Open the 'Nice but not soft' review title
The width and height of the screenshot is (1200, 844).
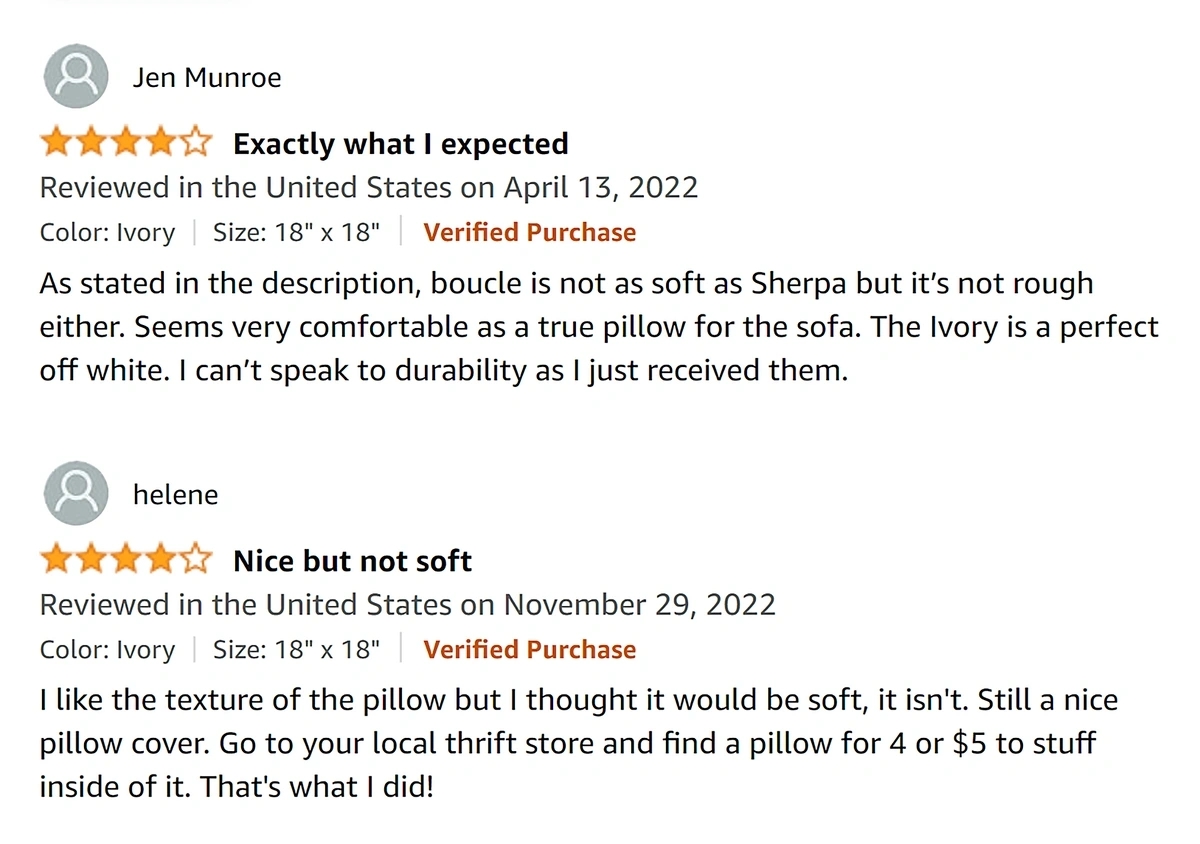coord(352,561)
